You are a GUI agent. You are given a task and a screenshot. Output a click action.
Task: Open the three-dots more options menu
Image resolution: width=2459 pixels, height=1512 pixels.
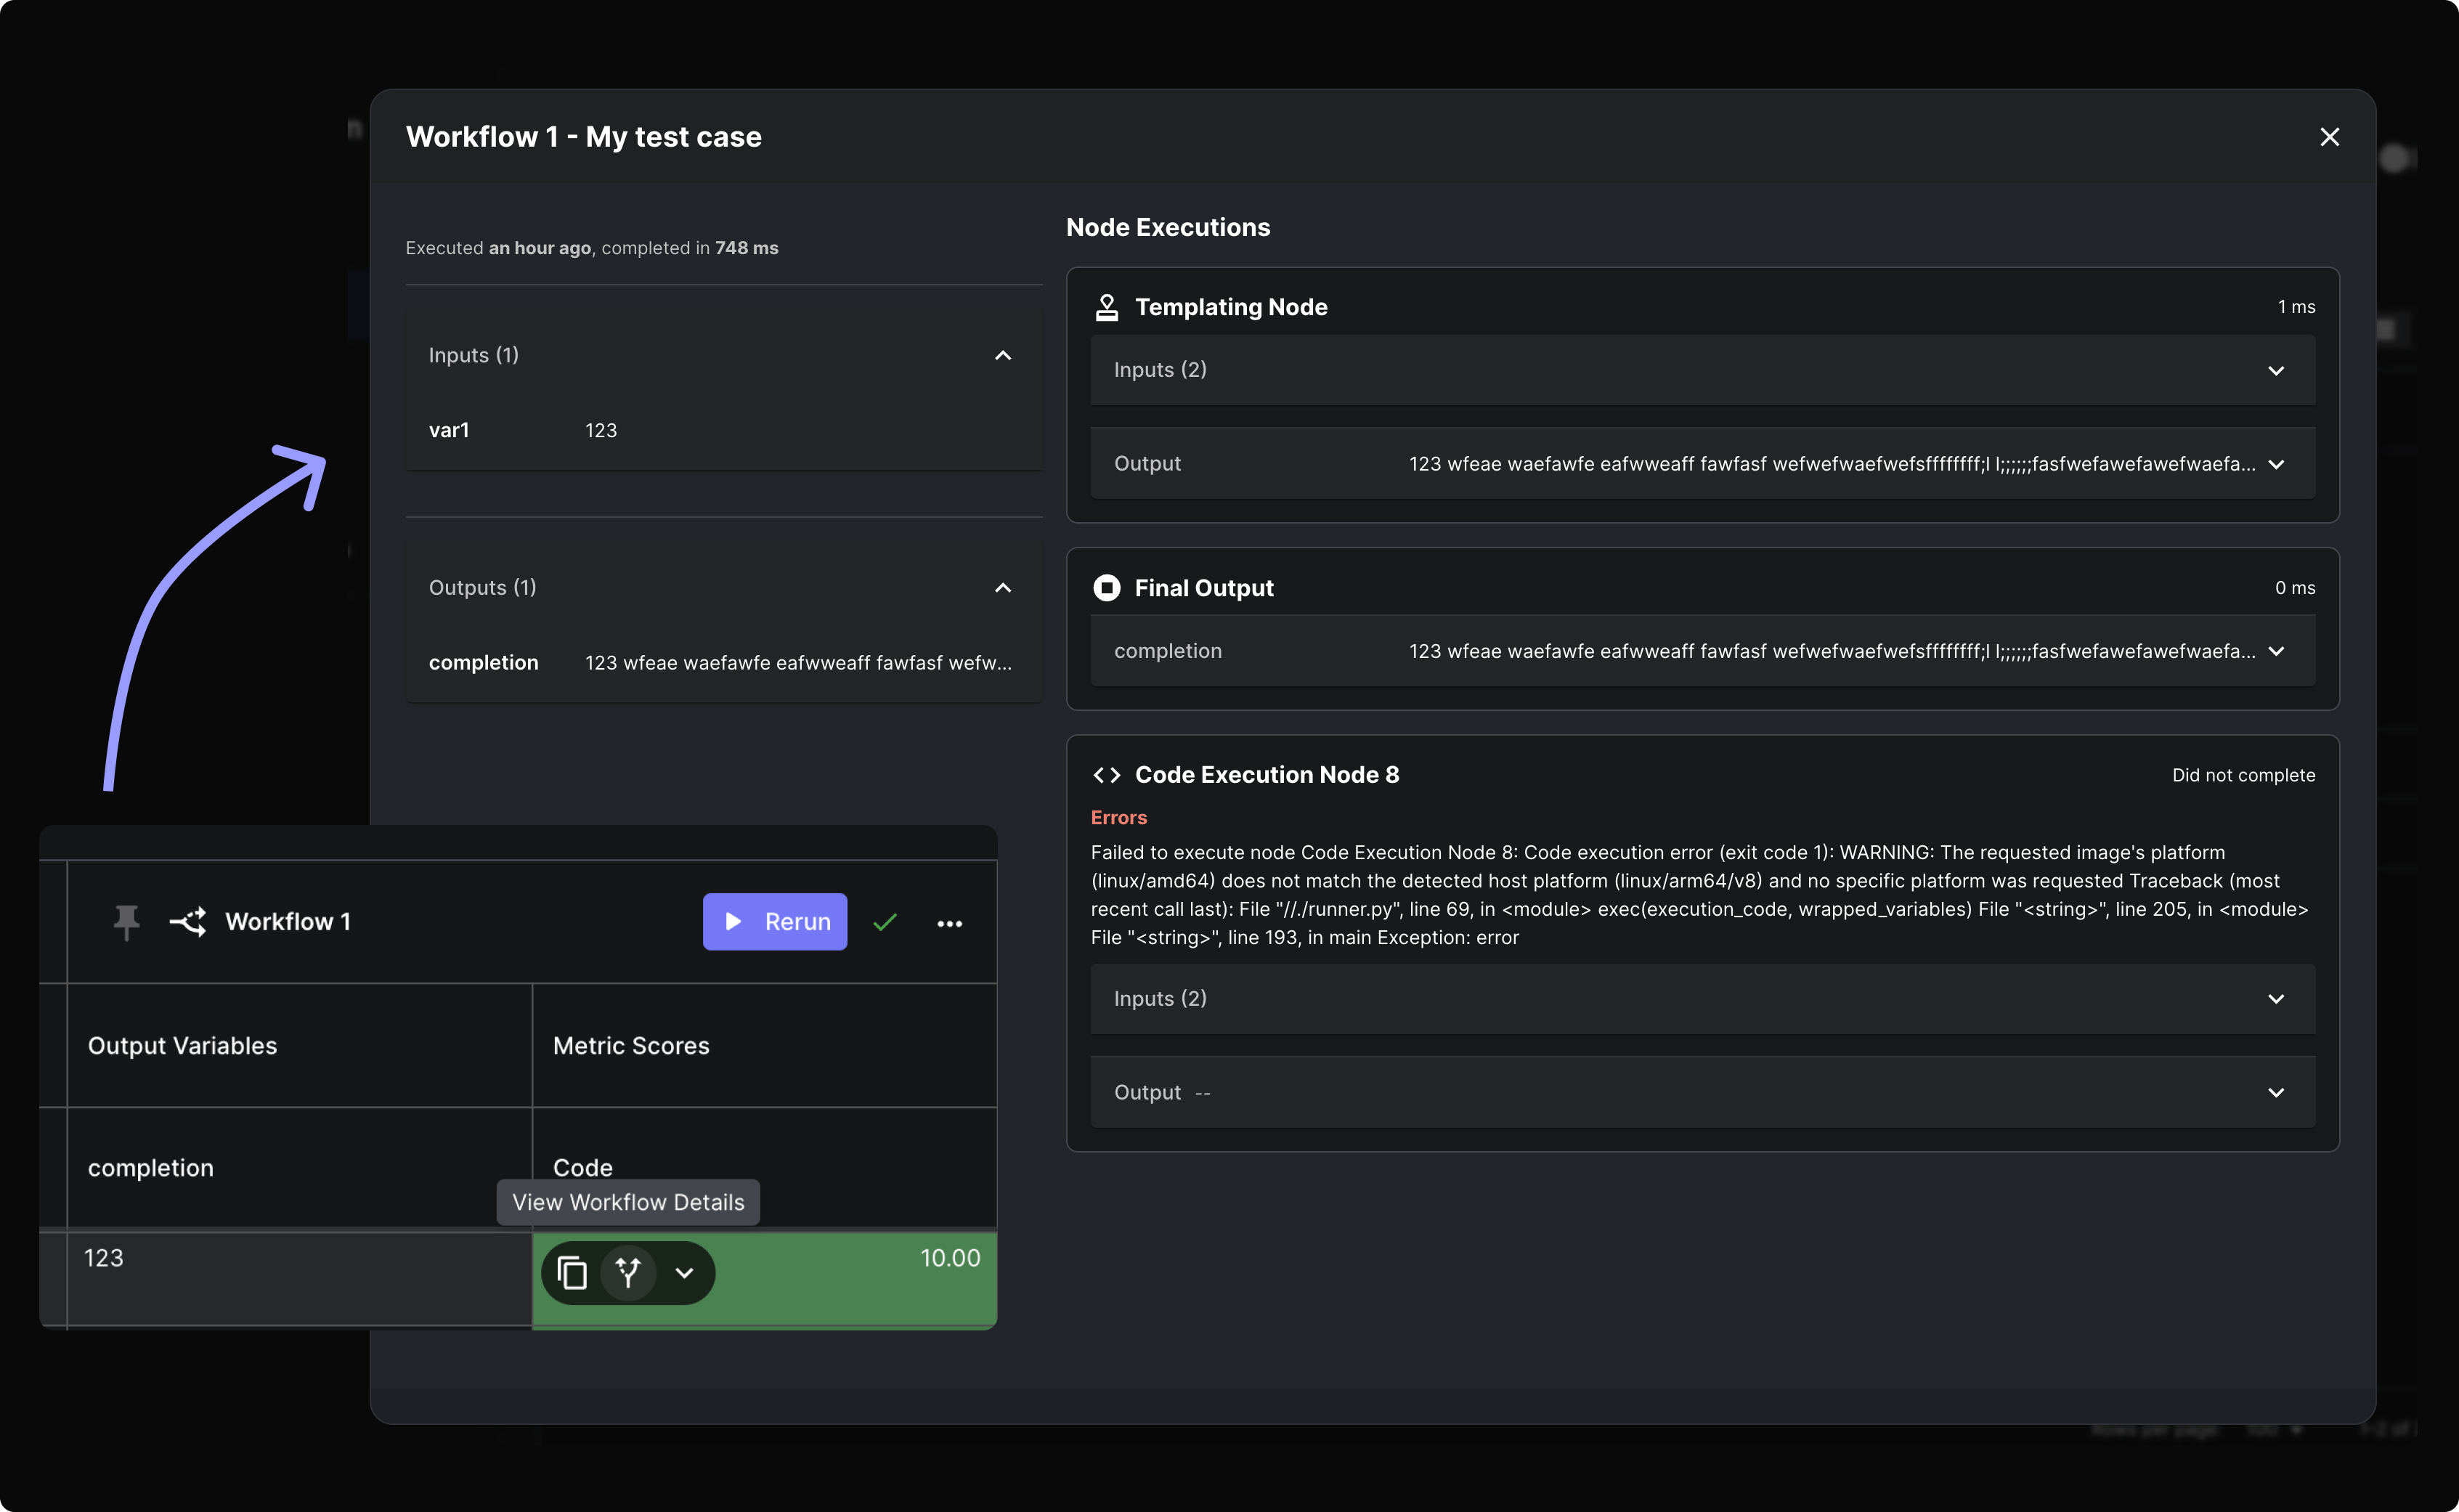949,923
